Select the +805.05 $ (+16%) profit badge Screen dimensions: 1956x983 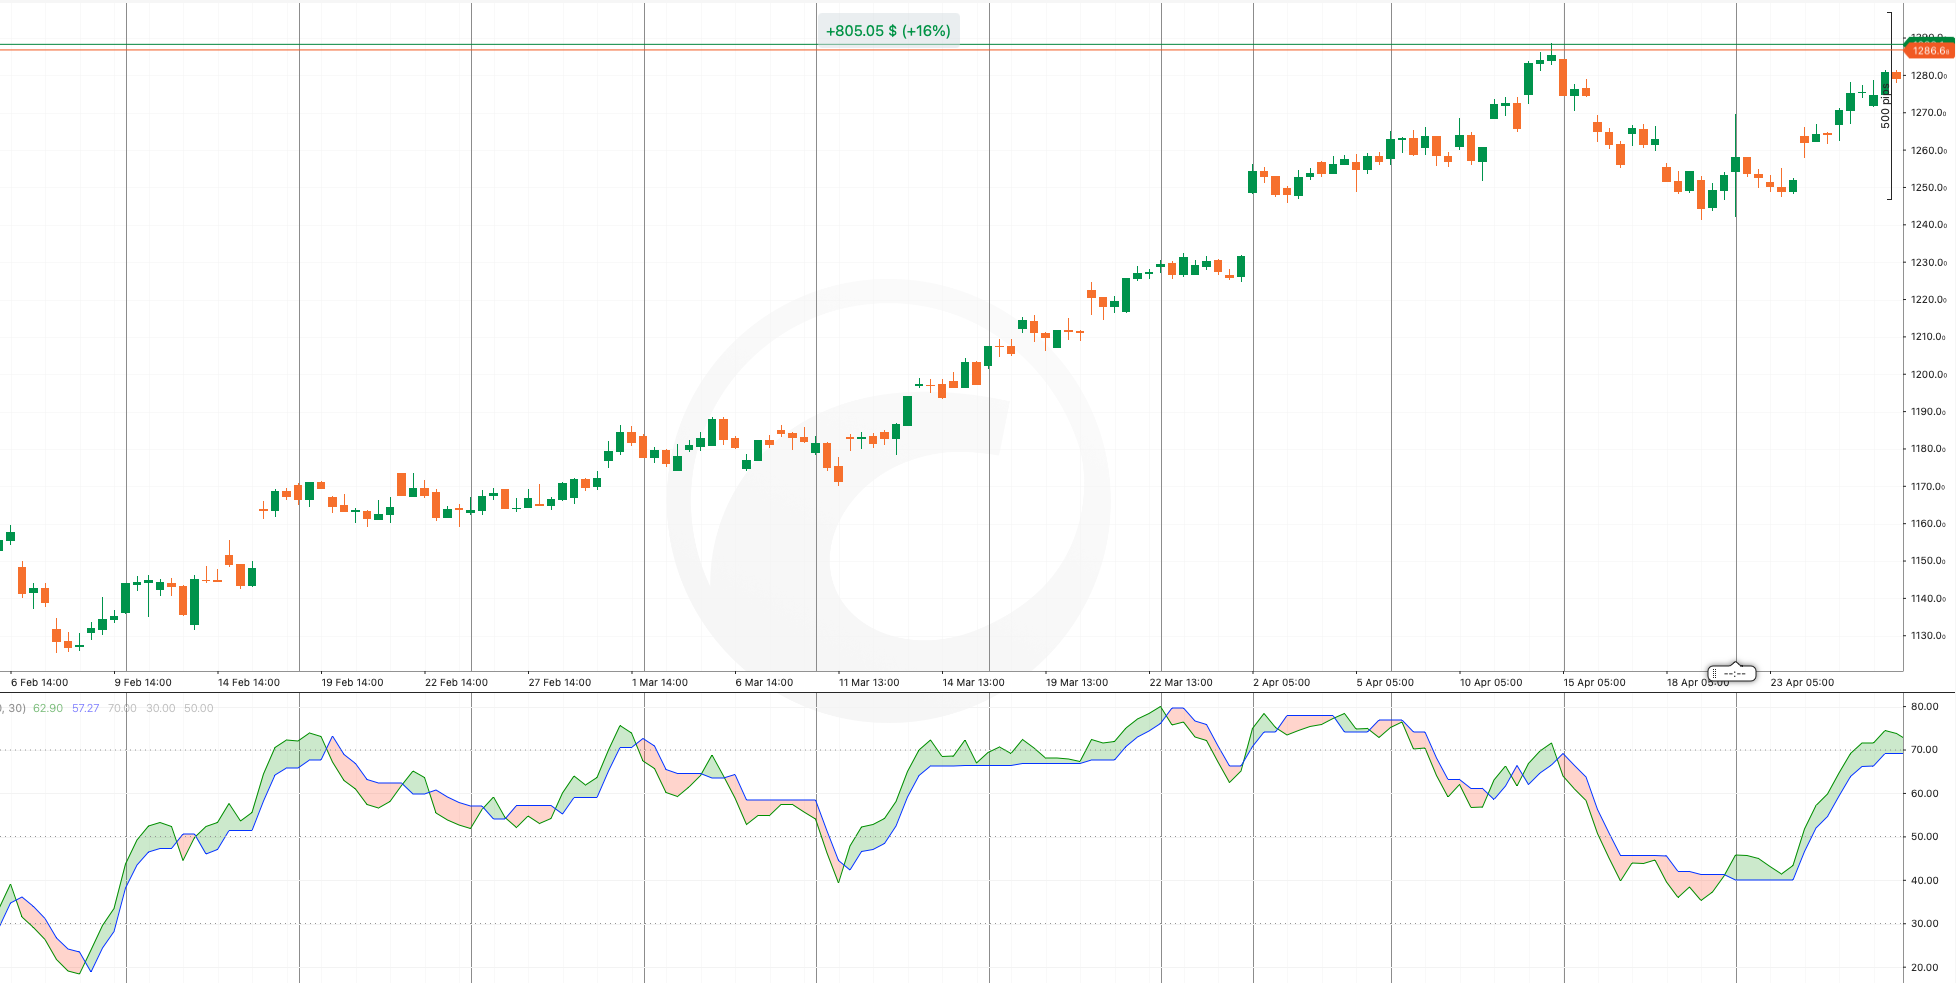click(x=888, y=30)
